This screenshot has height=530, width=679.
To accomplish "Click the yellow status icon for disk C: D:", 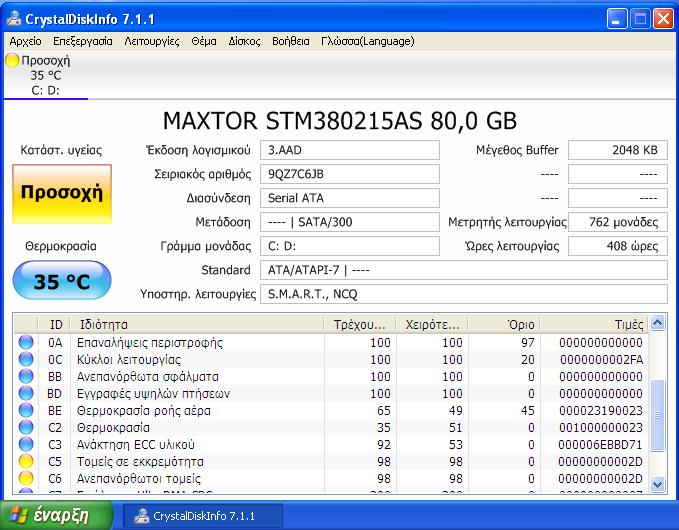I will (x=12, y=61).
